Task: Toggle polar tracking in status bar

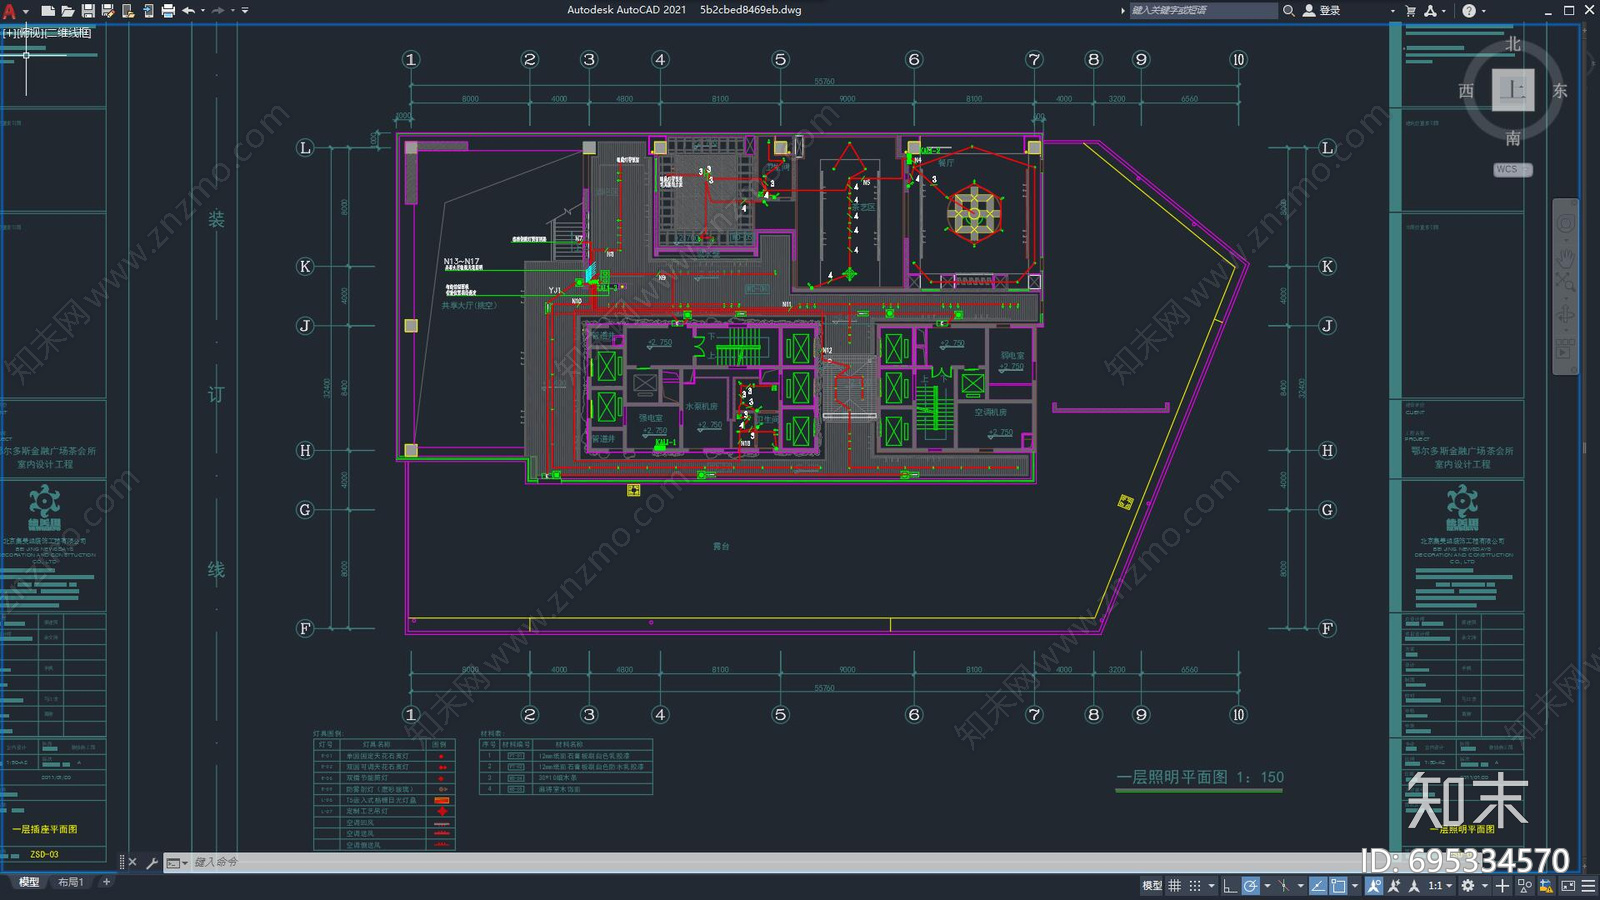Action: 1251,886
